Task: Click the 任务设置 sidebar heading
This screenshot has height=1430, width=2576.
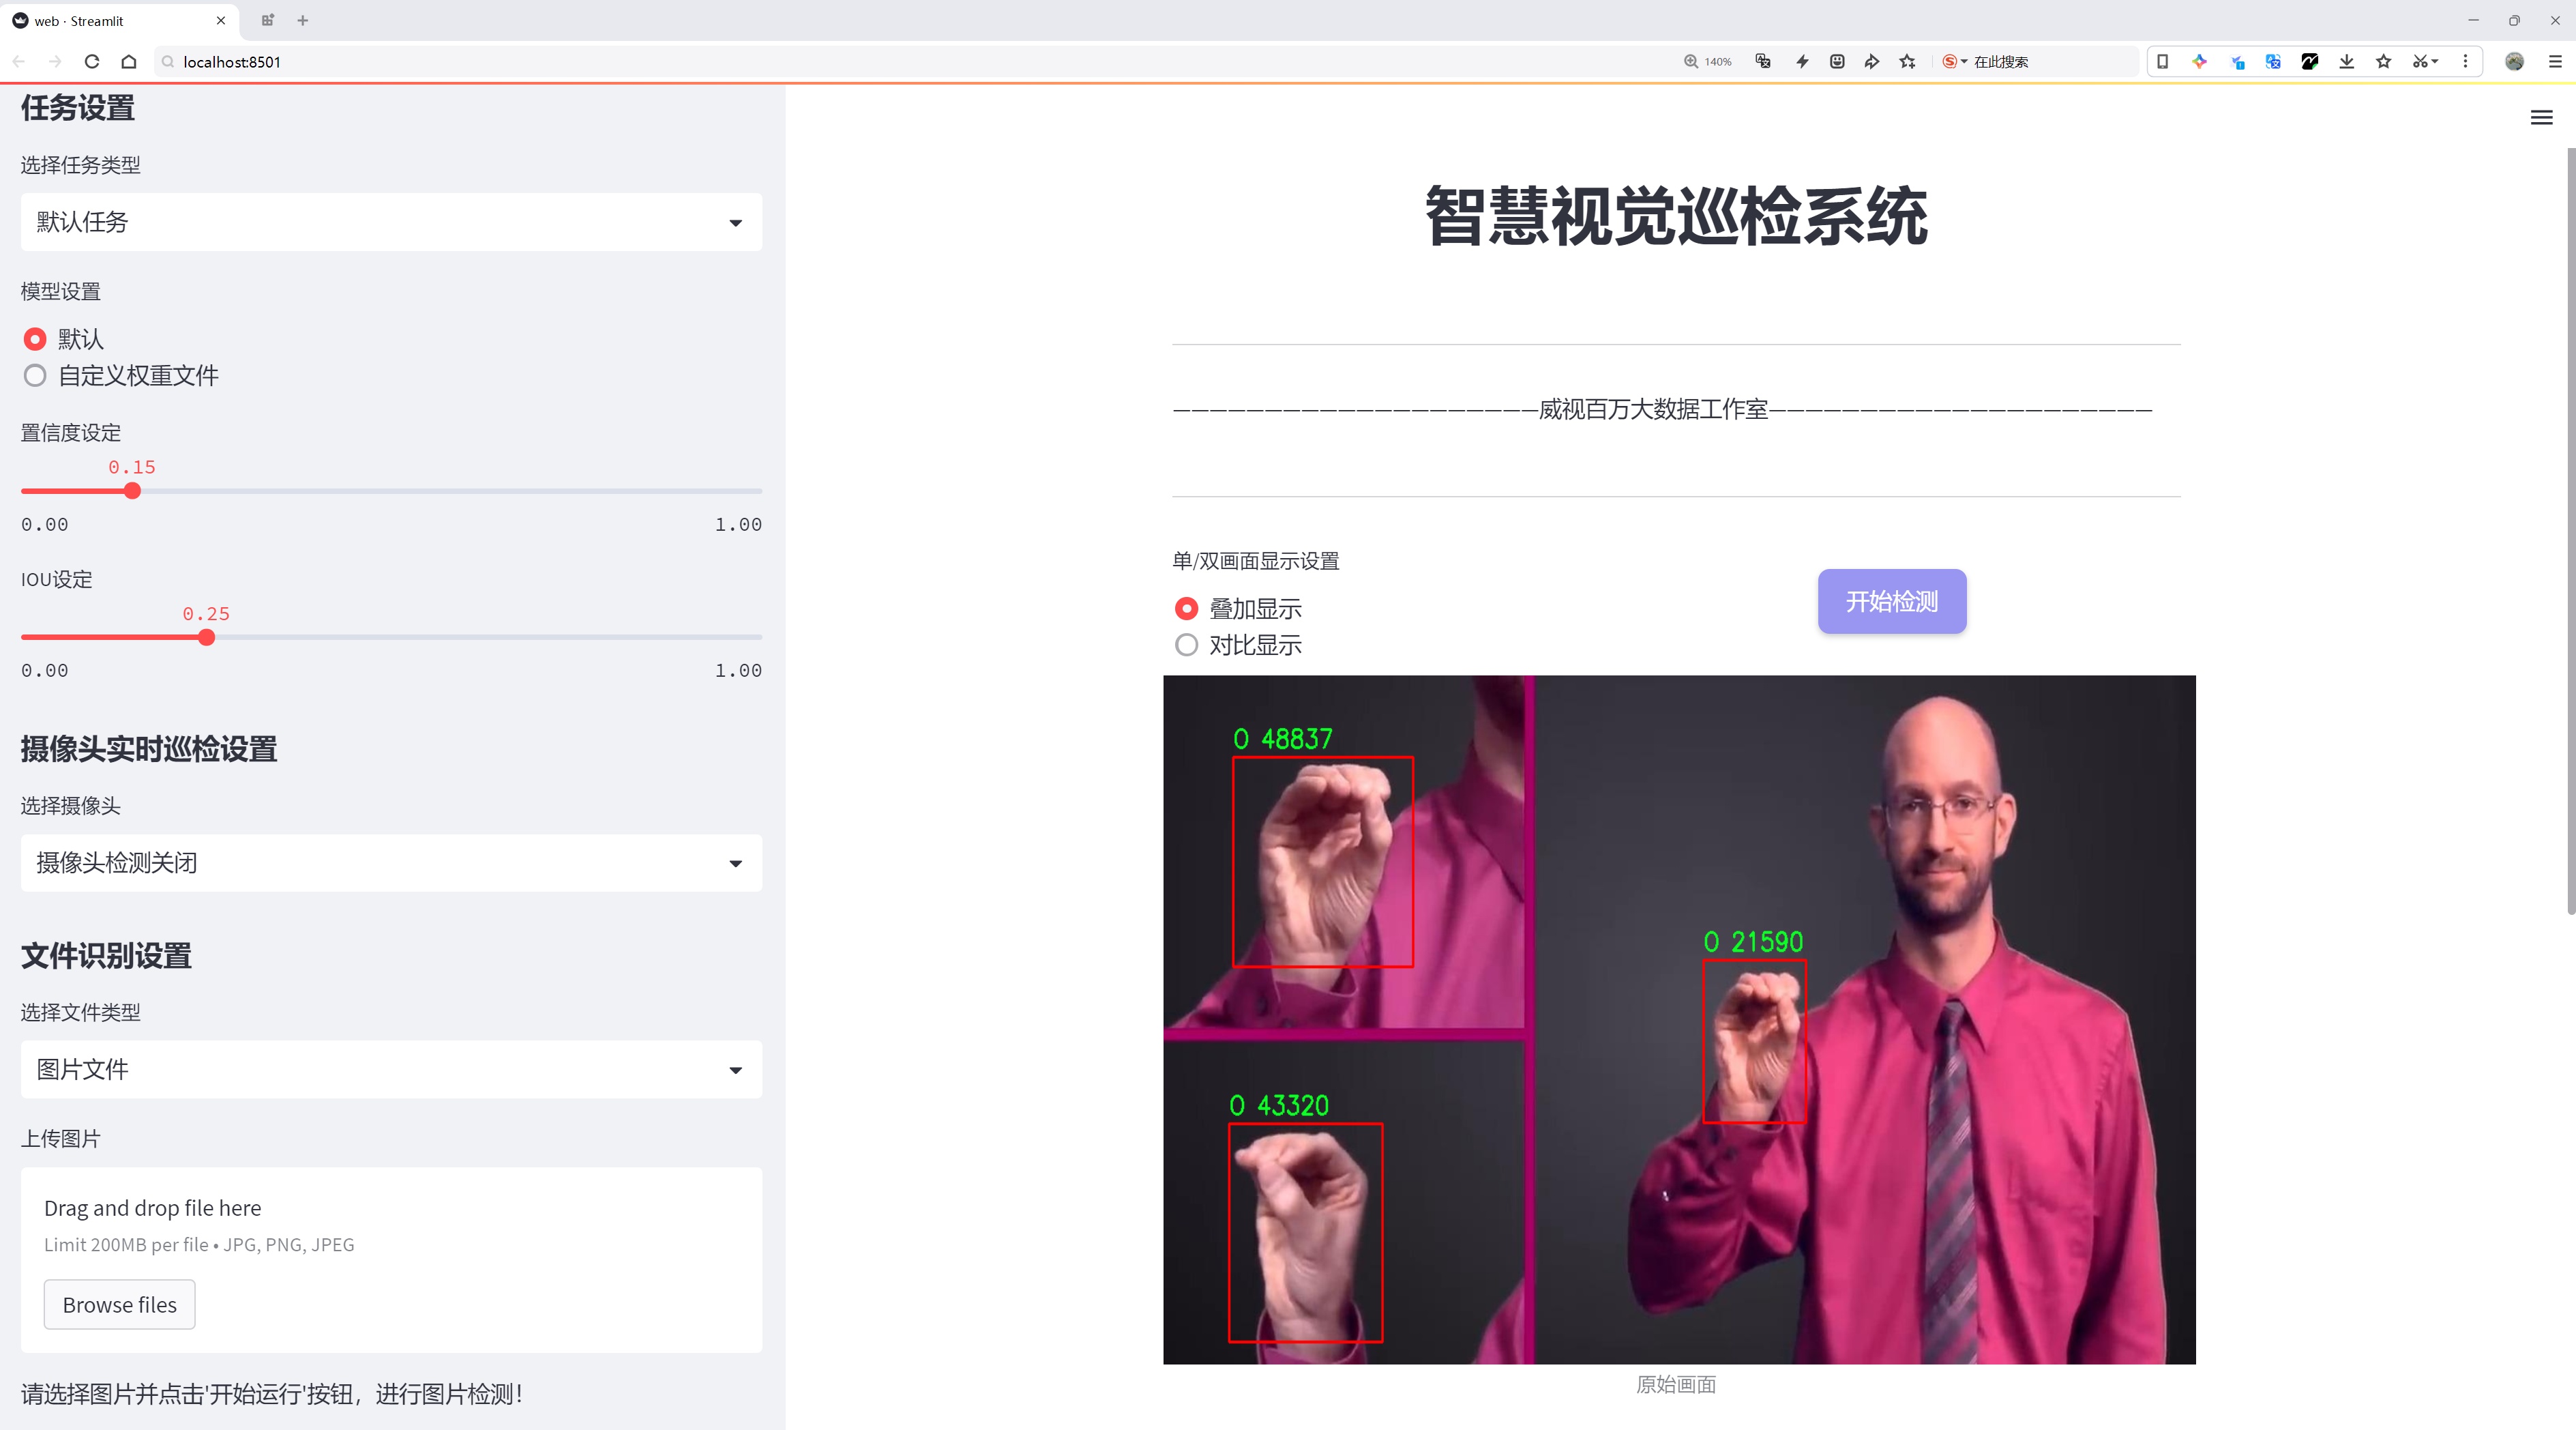Action: click(x=78, y=108)
